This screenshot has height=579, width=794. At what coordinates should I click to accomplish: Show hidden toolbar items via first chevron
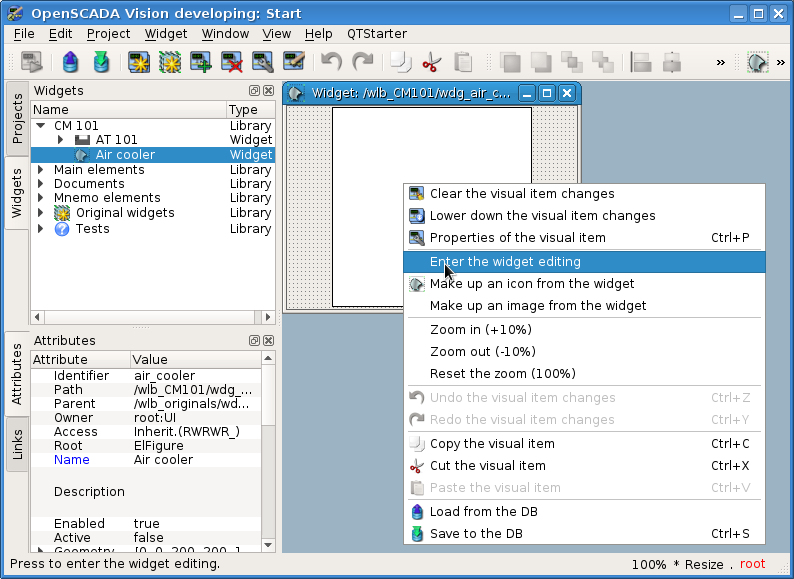(x=720, y=62)
